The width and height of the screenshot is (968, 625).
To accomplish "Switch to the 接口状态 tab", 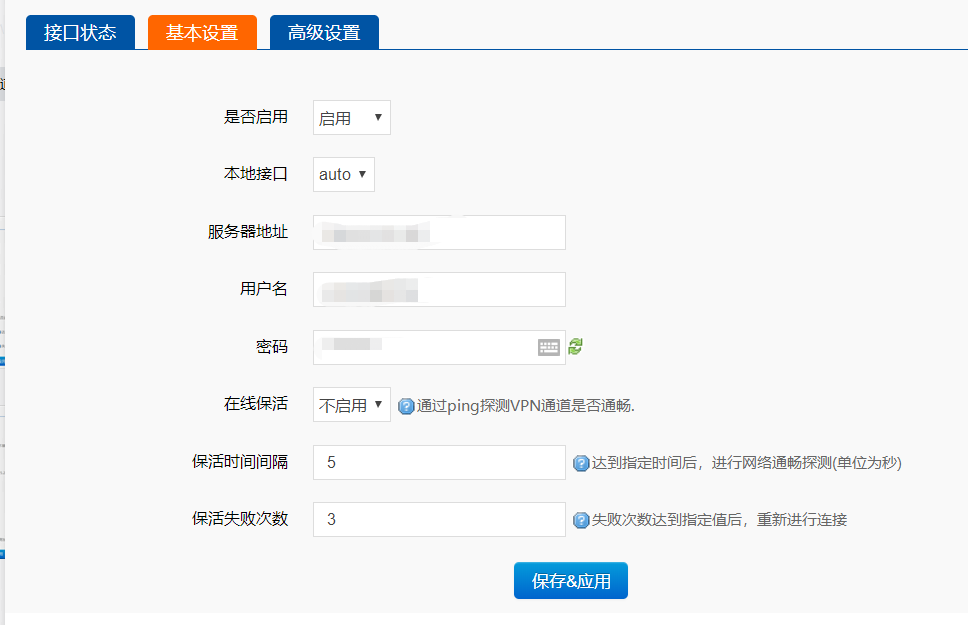I will click(80, 32).
